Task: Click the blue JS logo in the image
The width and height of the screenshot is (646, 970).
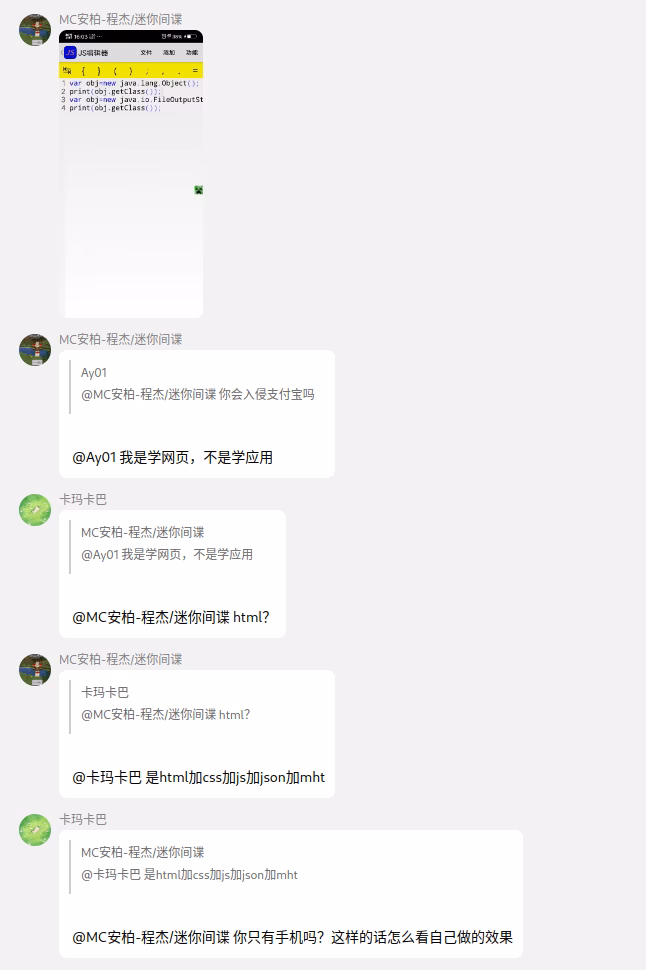Action: point(70,53)
